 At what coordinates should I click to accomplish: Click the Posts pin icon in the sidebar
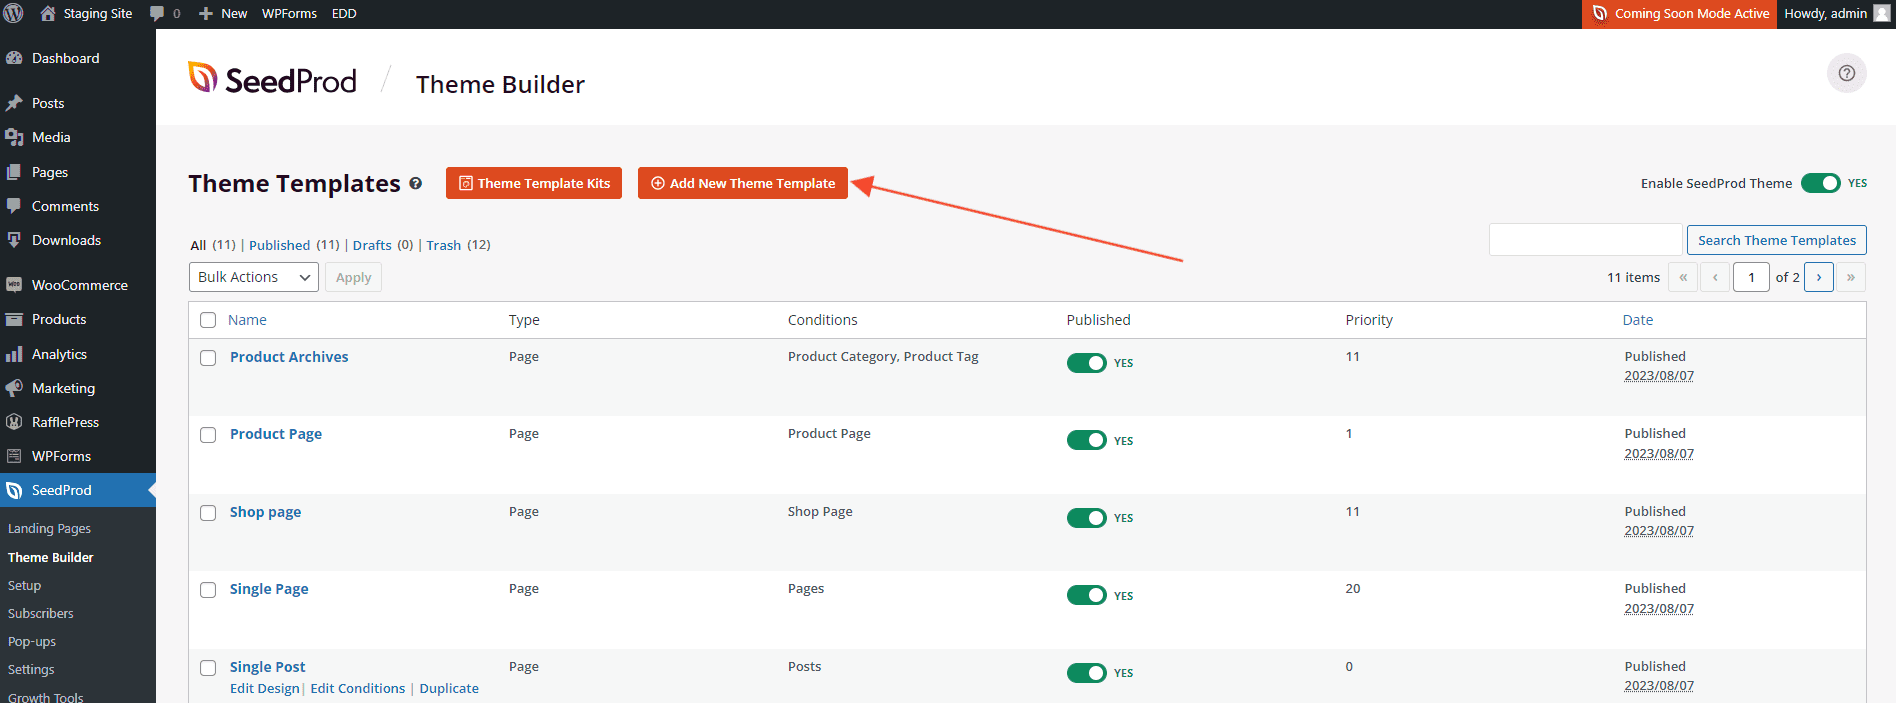coord(14,103)
